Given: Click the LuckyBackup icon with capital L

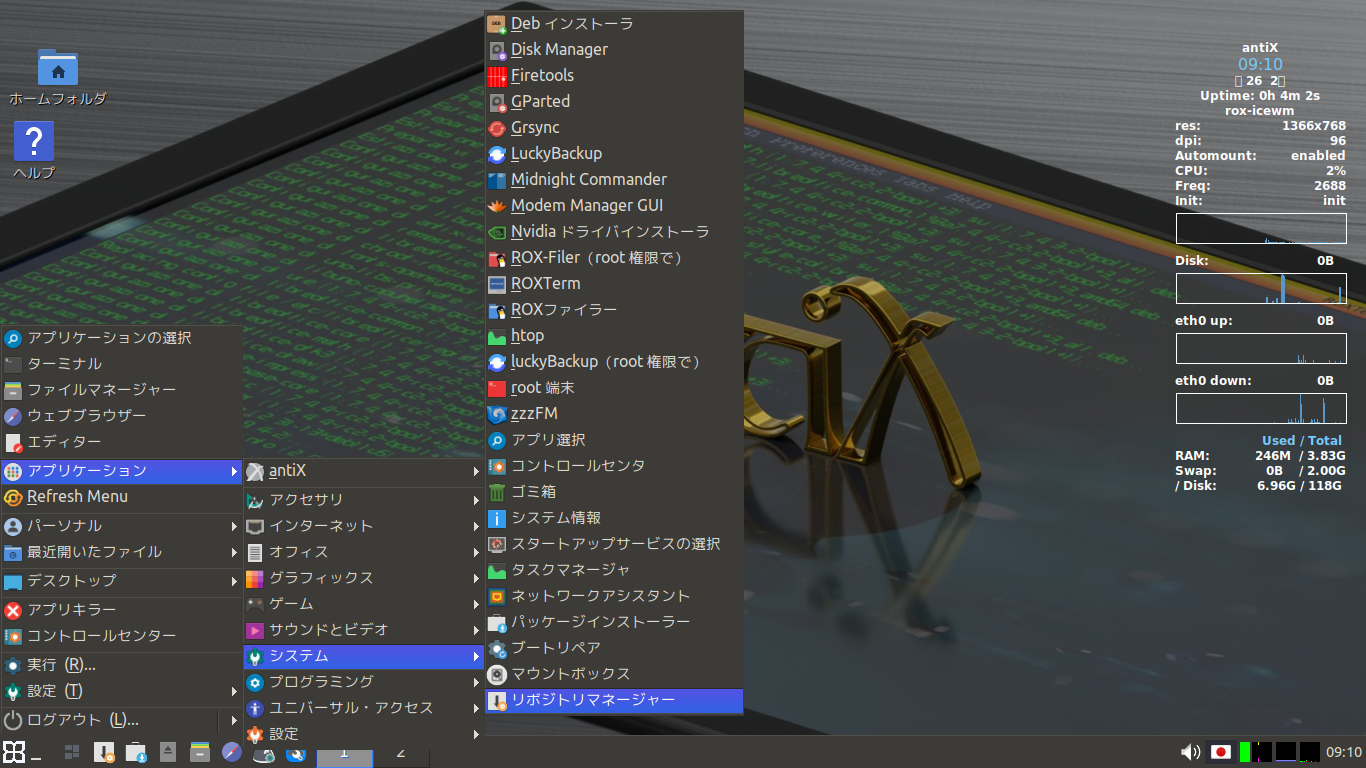Looking at the screenshot, I should pos(497,153).
